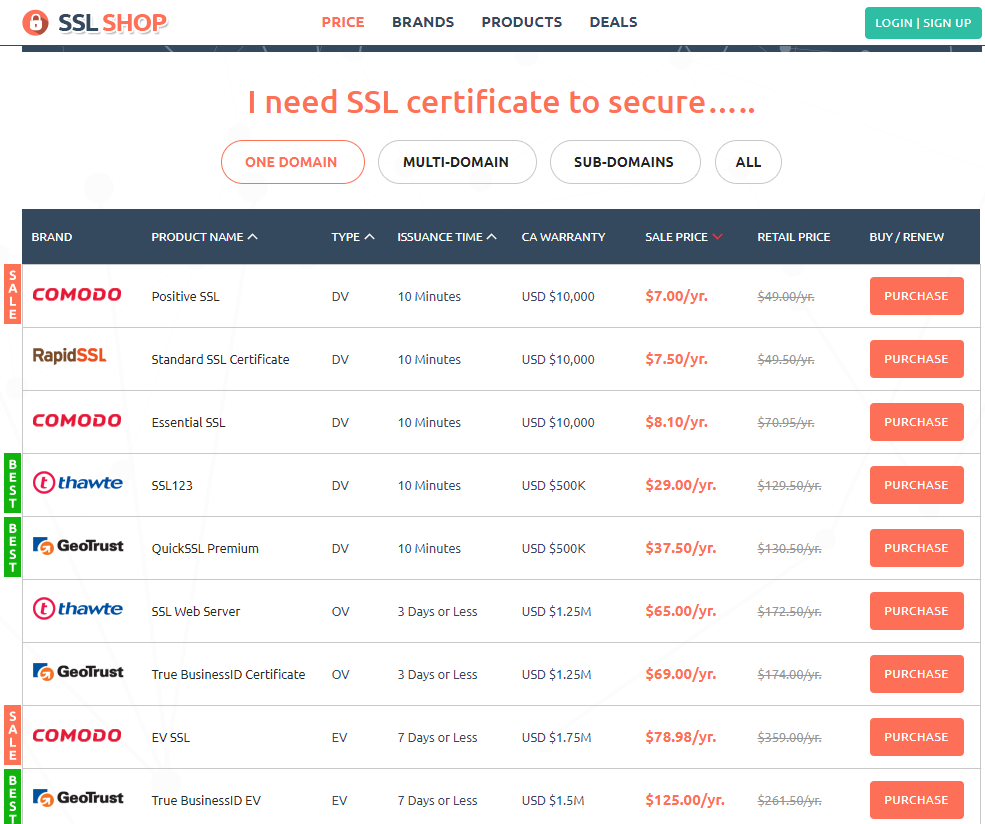985x824 pixels.
Task: Click the SALE badge beside EV SSL
Action: point(13,735)
